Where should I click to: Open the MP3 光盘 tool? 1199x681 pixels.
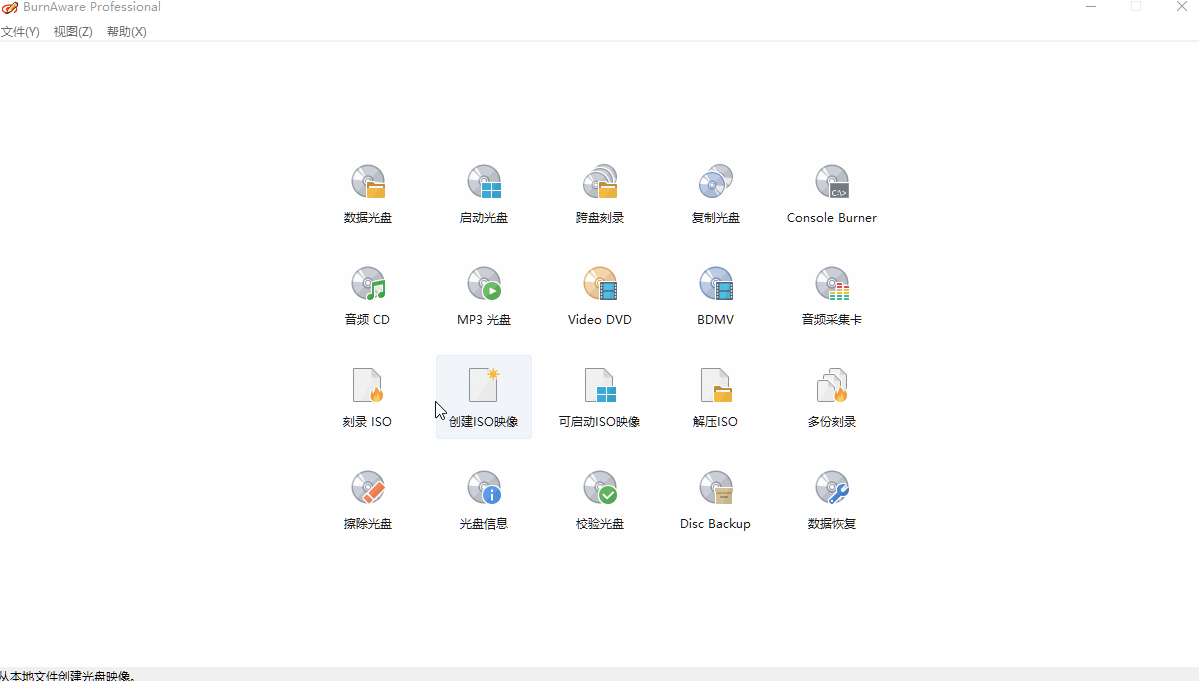pyautogui.click(x=484, y=295)
